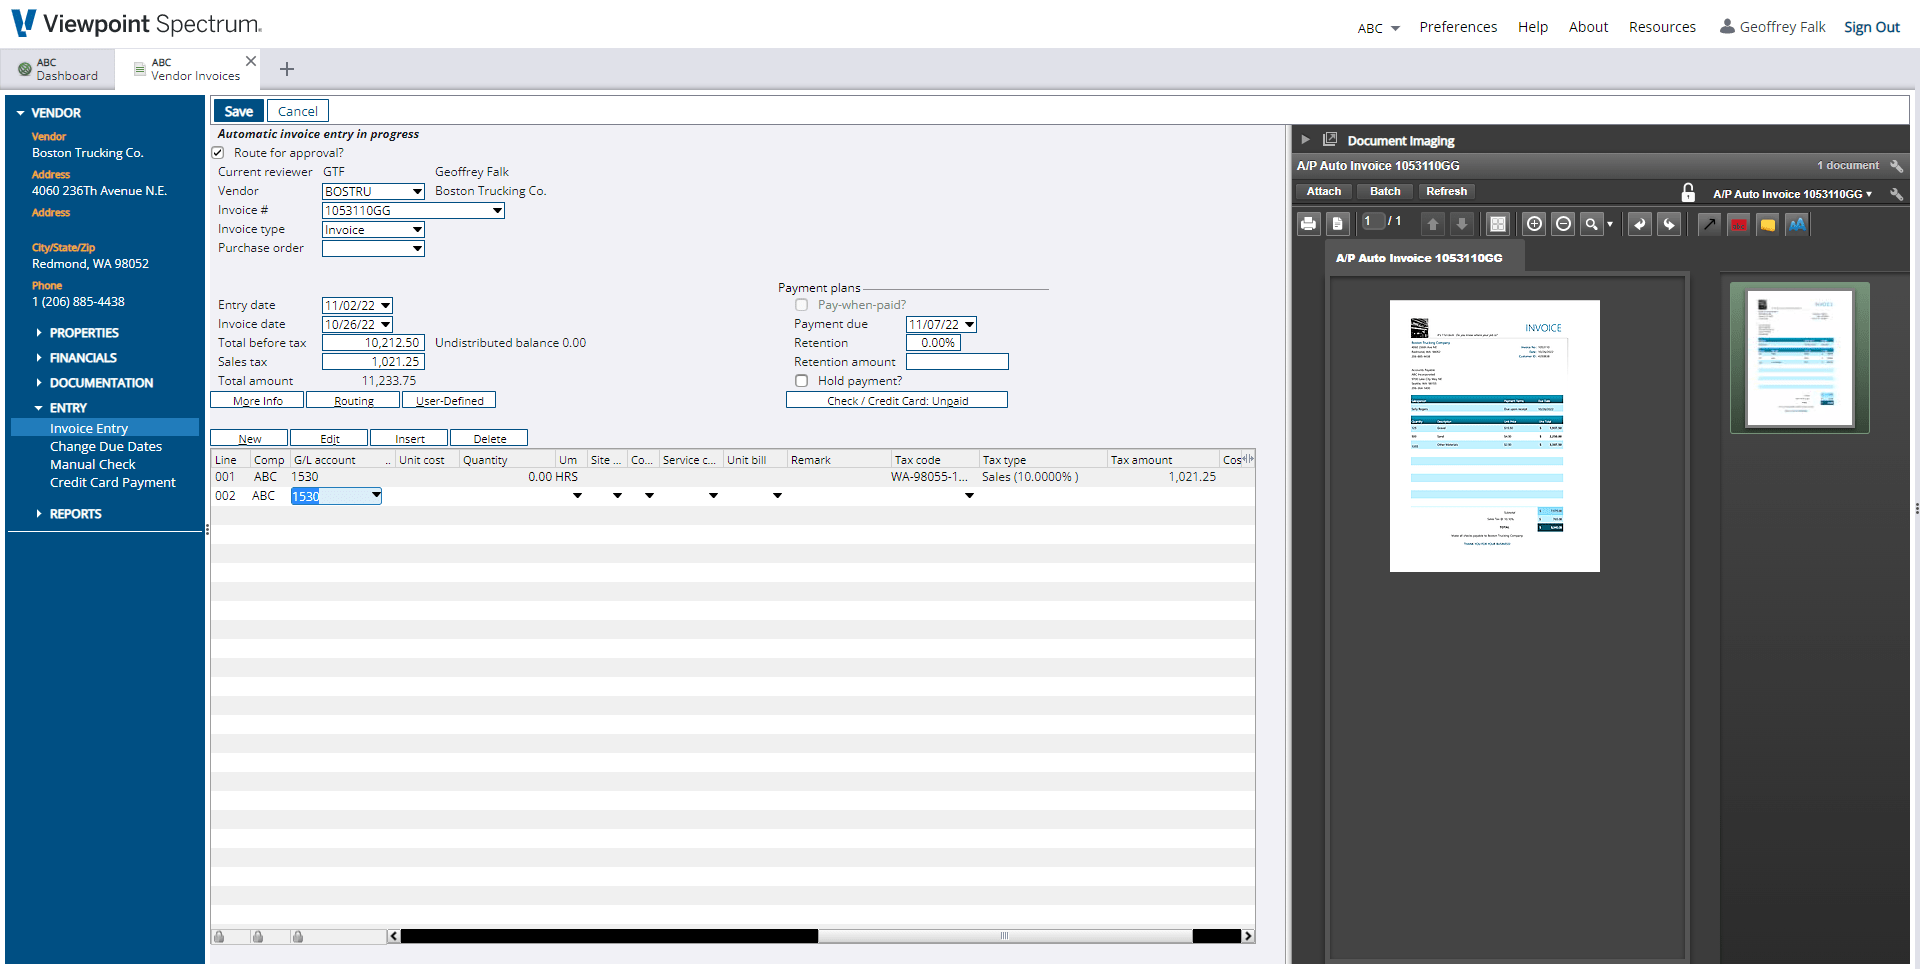Print the document in Document Imaging
Image resolution: width=1920 pixels, height=969 pixels.
tap(1308, 224)
